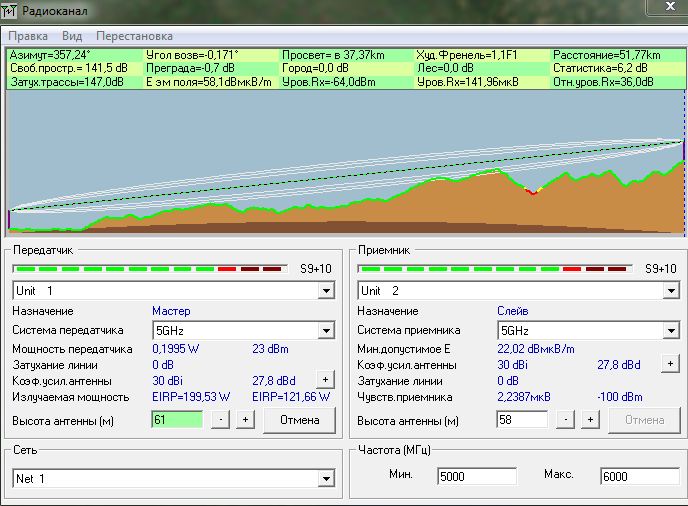
Task: Increase receiver antenna height with plus button
Action: pos(590,420)
